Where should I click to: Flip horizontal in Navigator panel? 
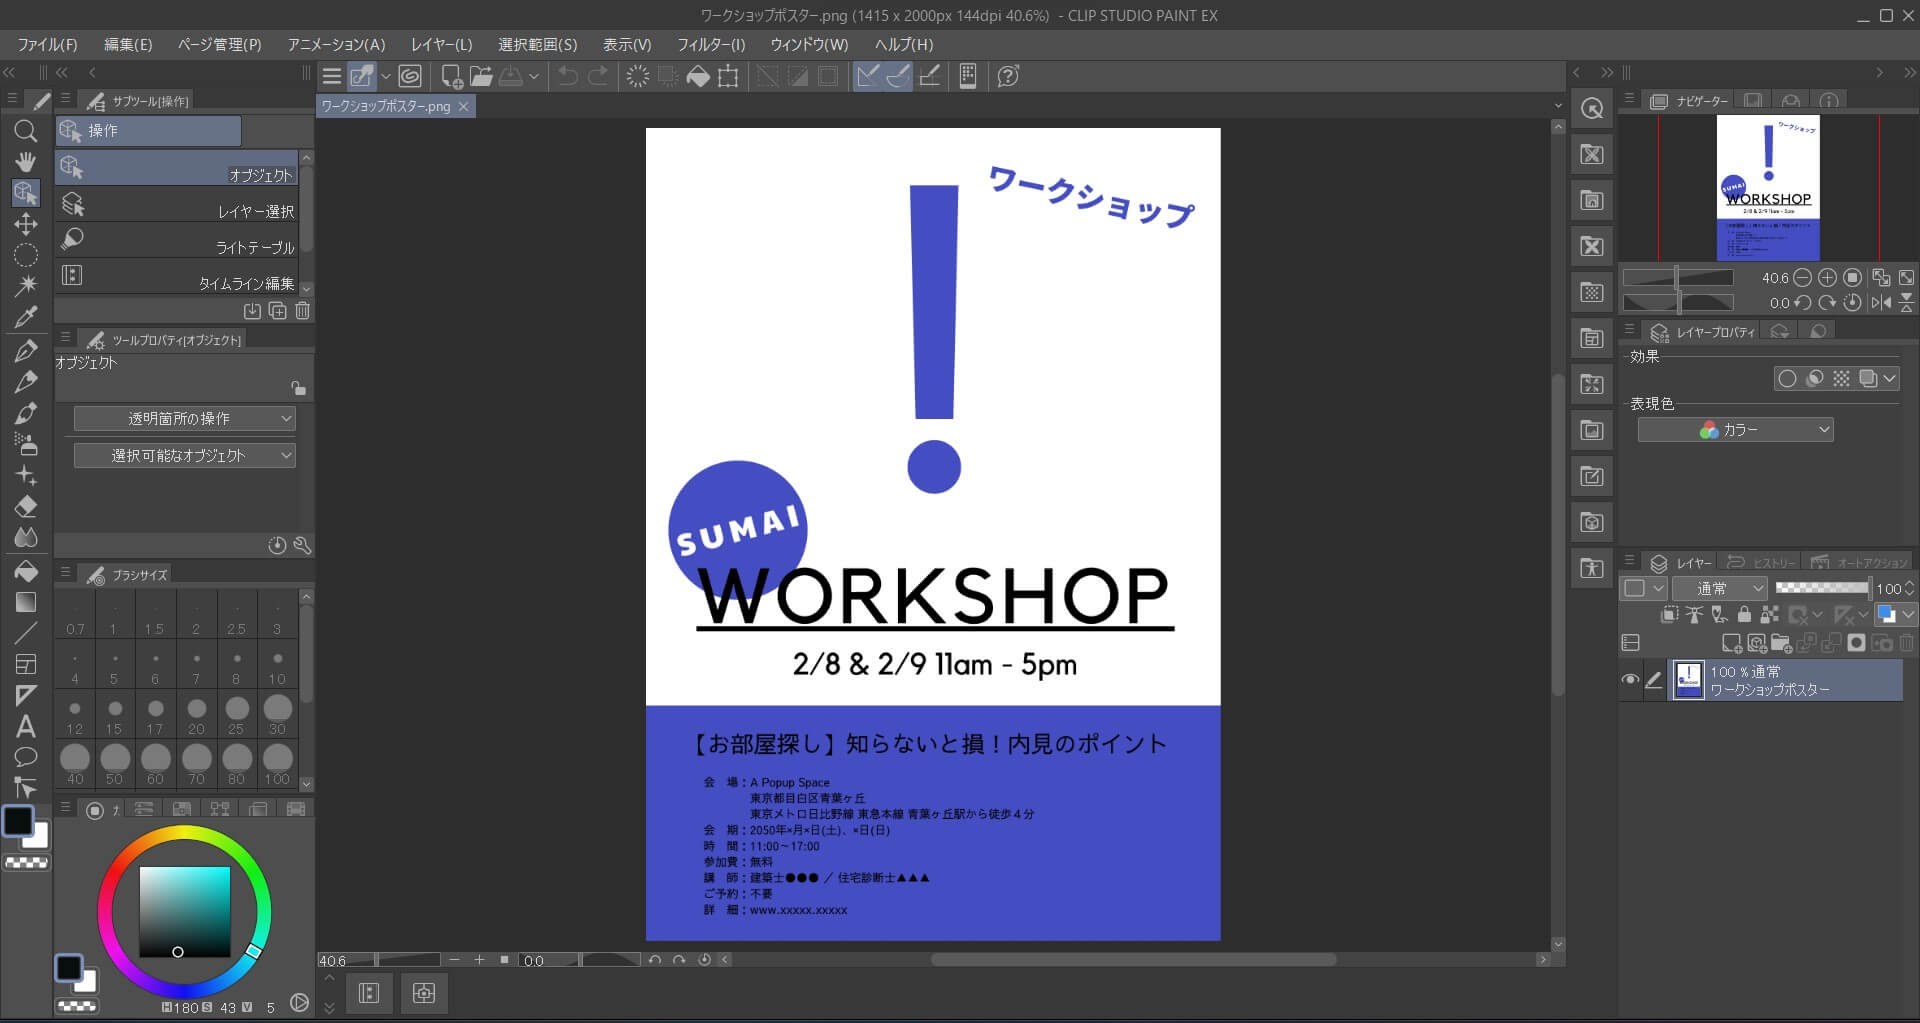[1881, 302]
